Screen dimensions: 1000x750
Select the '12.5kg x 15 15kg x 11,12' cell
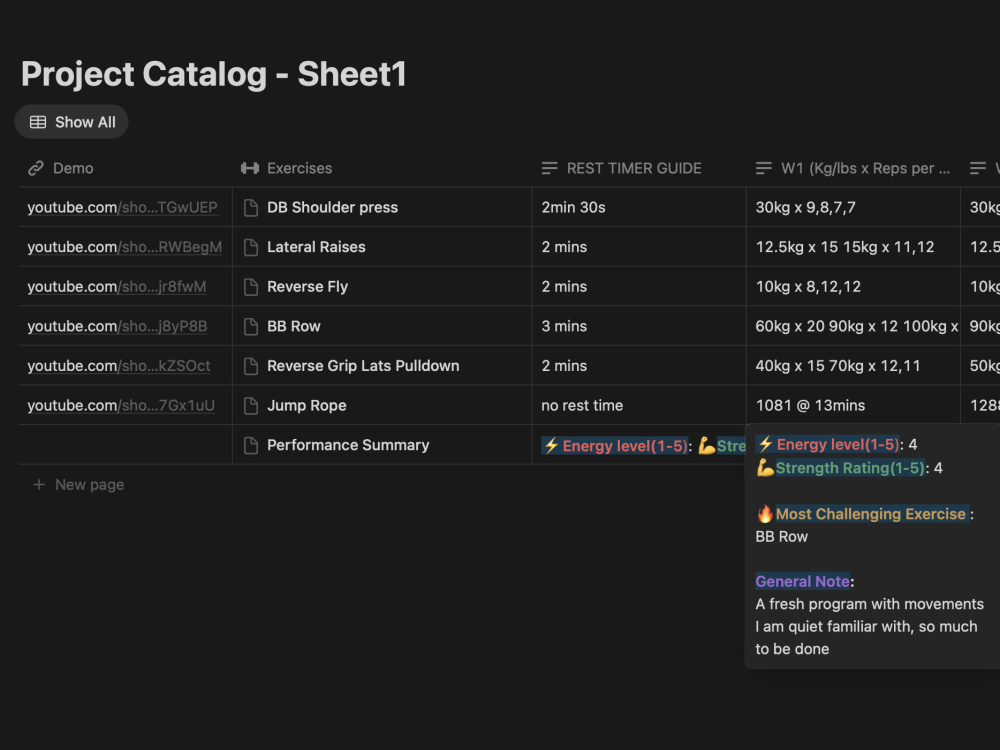point(853,247)
